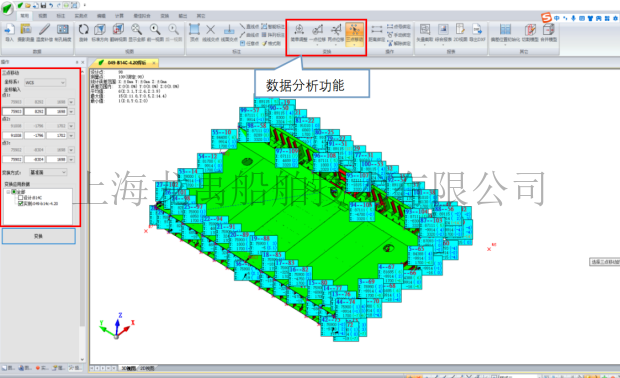Toggle the 全部 root checkbox in tree
Viewport: 620px width, 378px height.
tap(14, 191)
